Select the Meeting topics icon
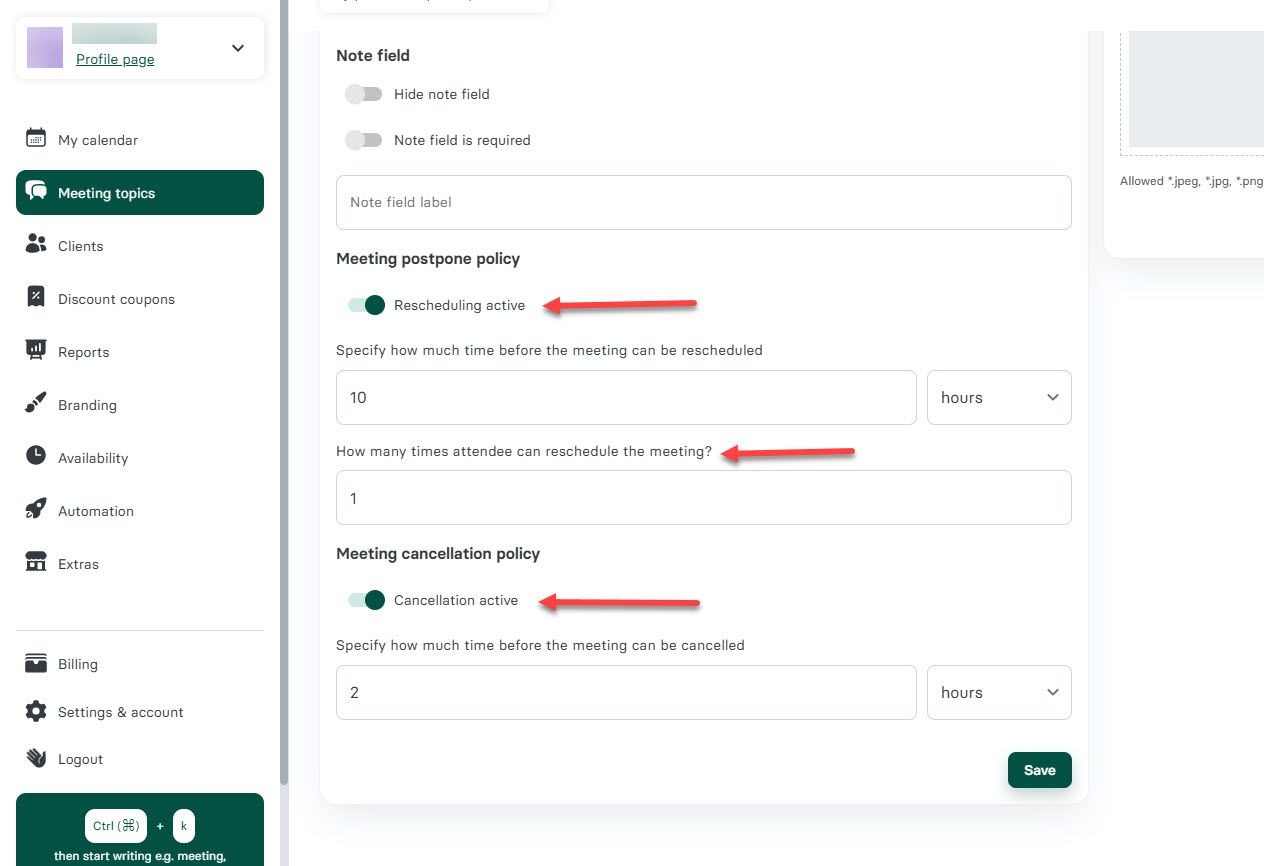This screenshot has height=866, width=1264. [x=36, y=192]
